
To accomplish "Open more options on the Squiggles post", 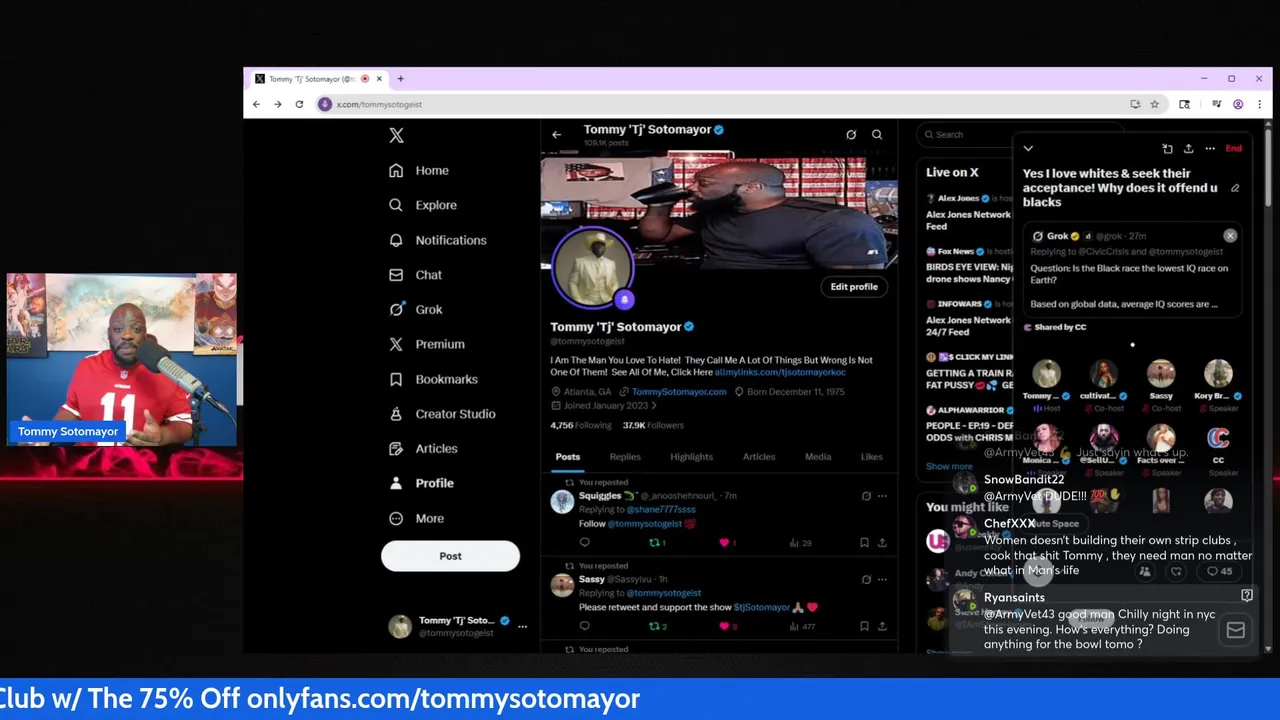I will pos(882,496).
